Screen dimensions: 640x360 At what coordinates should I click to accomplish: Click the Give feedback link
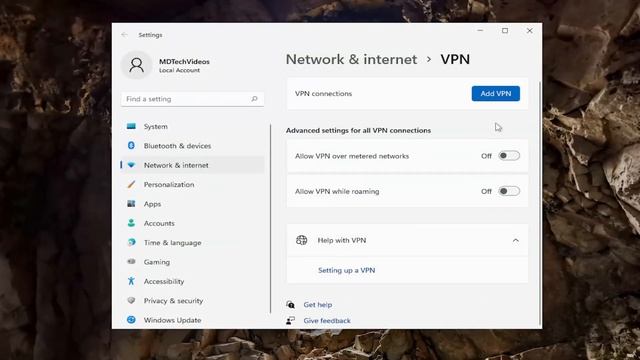coord(327,320)
